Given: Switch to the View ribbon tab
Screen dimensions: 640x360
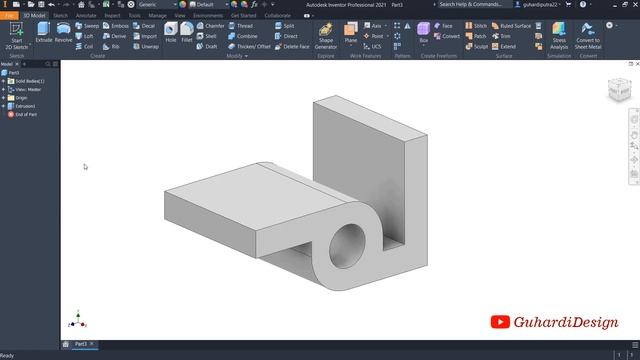Looking at the screenshot, I should 180,16.
